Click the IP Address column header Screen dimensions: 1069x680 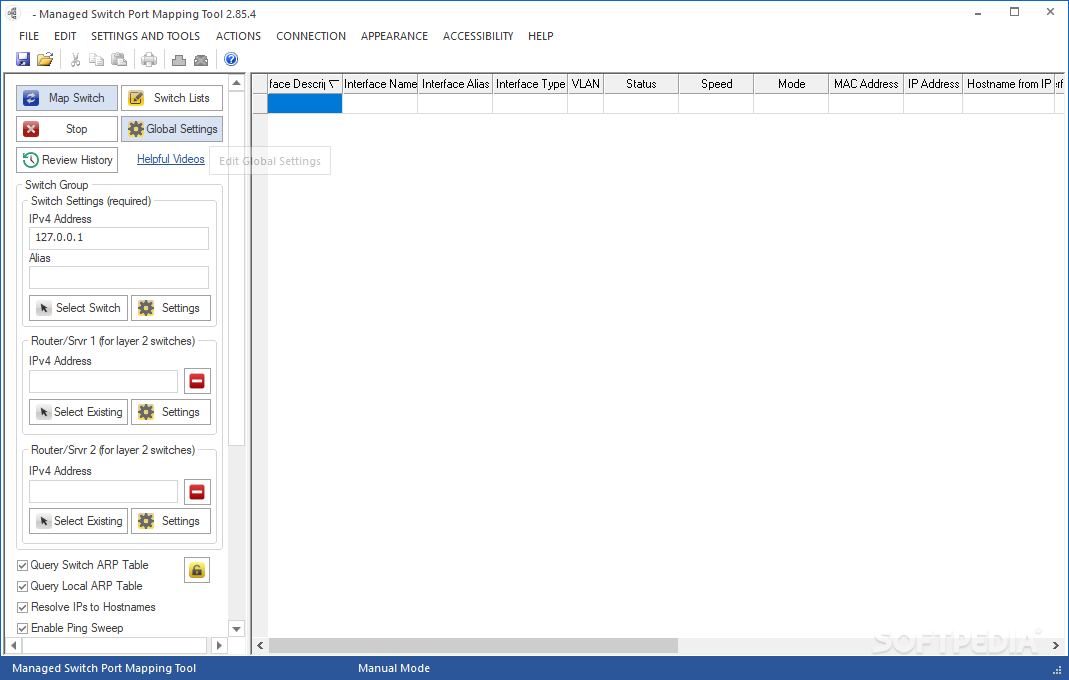pos(933,84)
